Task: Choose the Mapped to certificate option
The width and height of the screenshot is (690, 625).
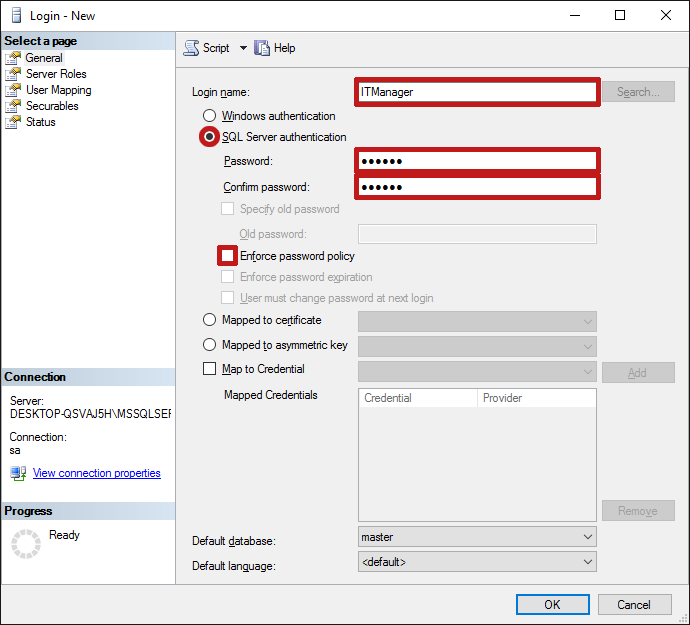Action: pos(210,320)
